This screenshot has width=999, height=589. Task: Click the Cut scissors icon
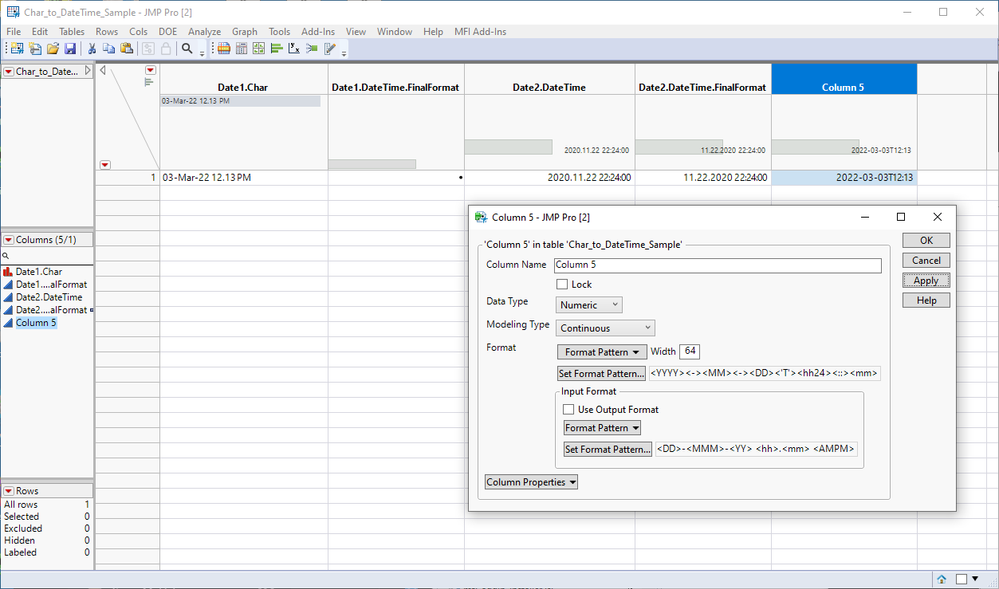(x=92, y=48)
